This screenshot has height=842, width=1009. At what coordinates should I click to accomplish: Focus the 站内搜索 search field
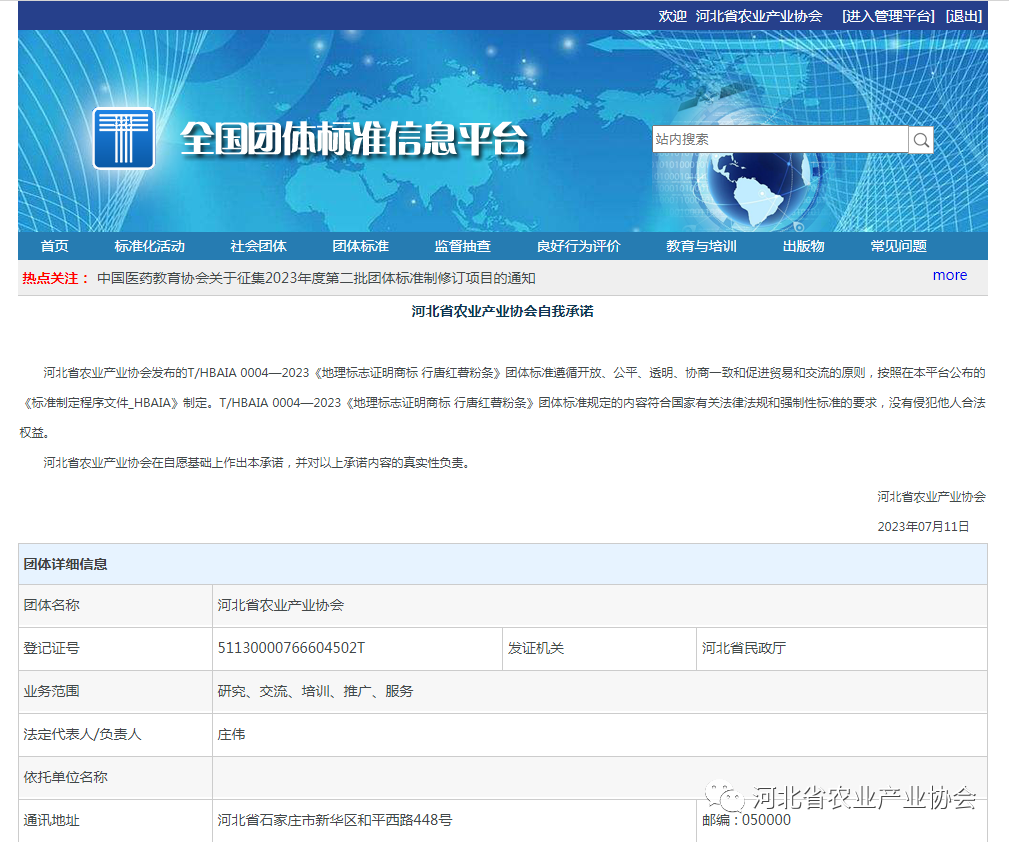(780, 139)
